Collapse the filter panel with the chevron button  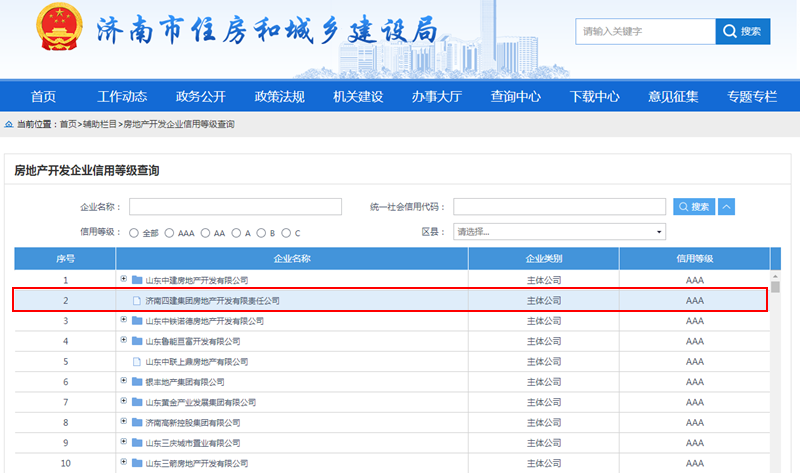pos(727,207)
